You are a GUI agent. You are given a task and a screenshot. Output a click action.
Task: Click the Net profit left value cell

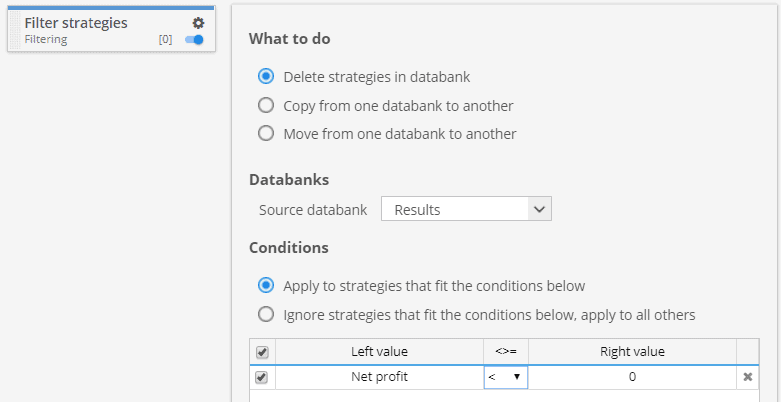(380, 377)
